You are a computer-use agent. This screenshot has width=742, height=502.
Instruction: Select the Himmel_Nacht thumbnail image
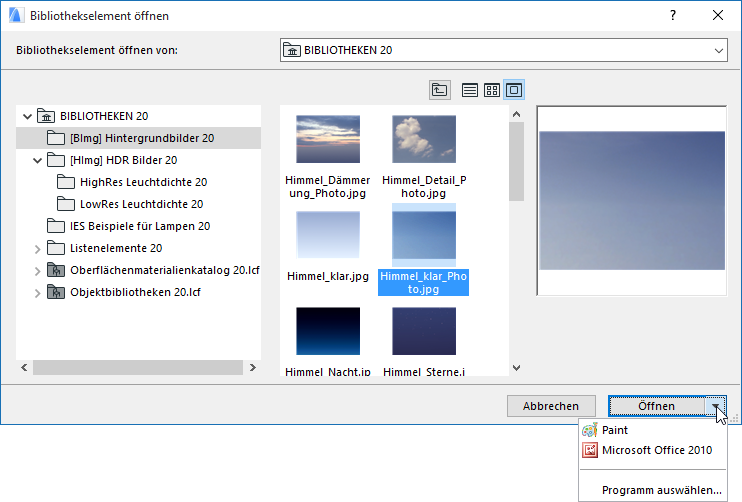[328, 331]
